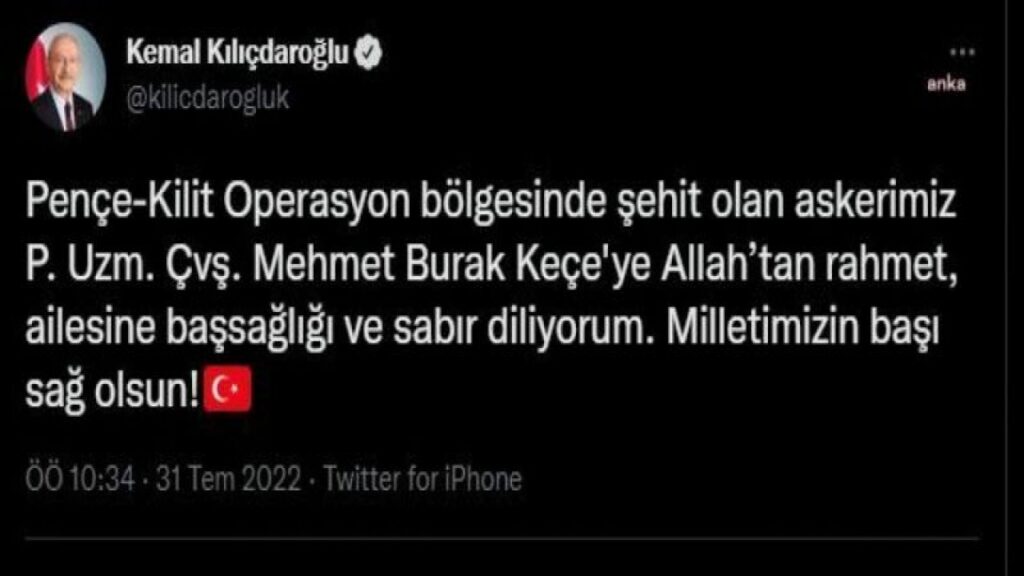Open Kemal Kılıçdaroğlu's profile picture
1024x576 pixels.
click(65, 76)
